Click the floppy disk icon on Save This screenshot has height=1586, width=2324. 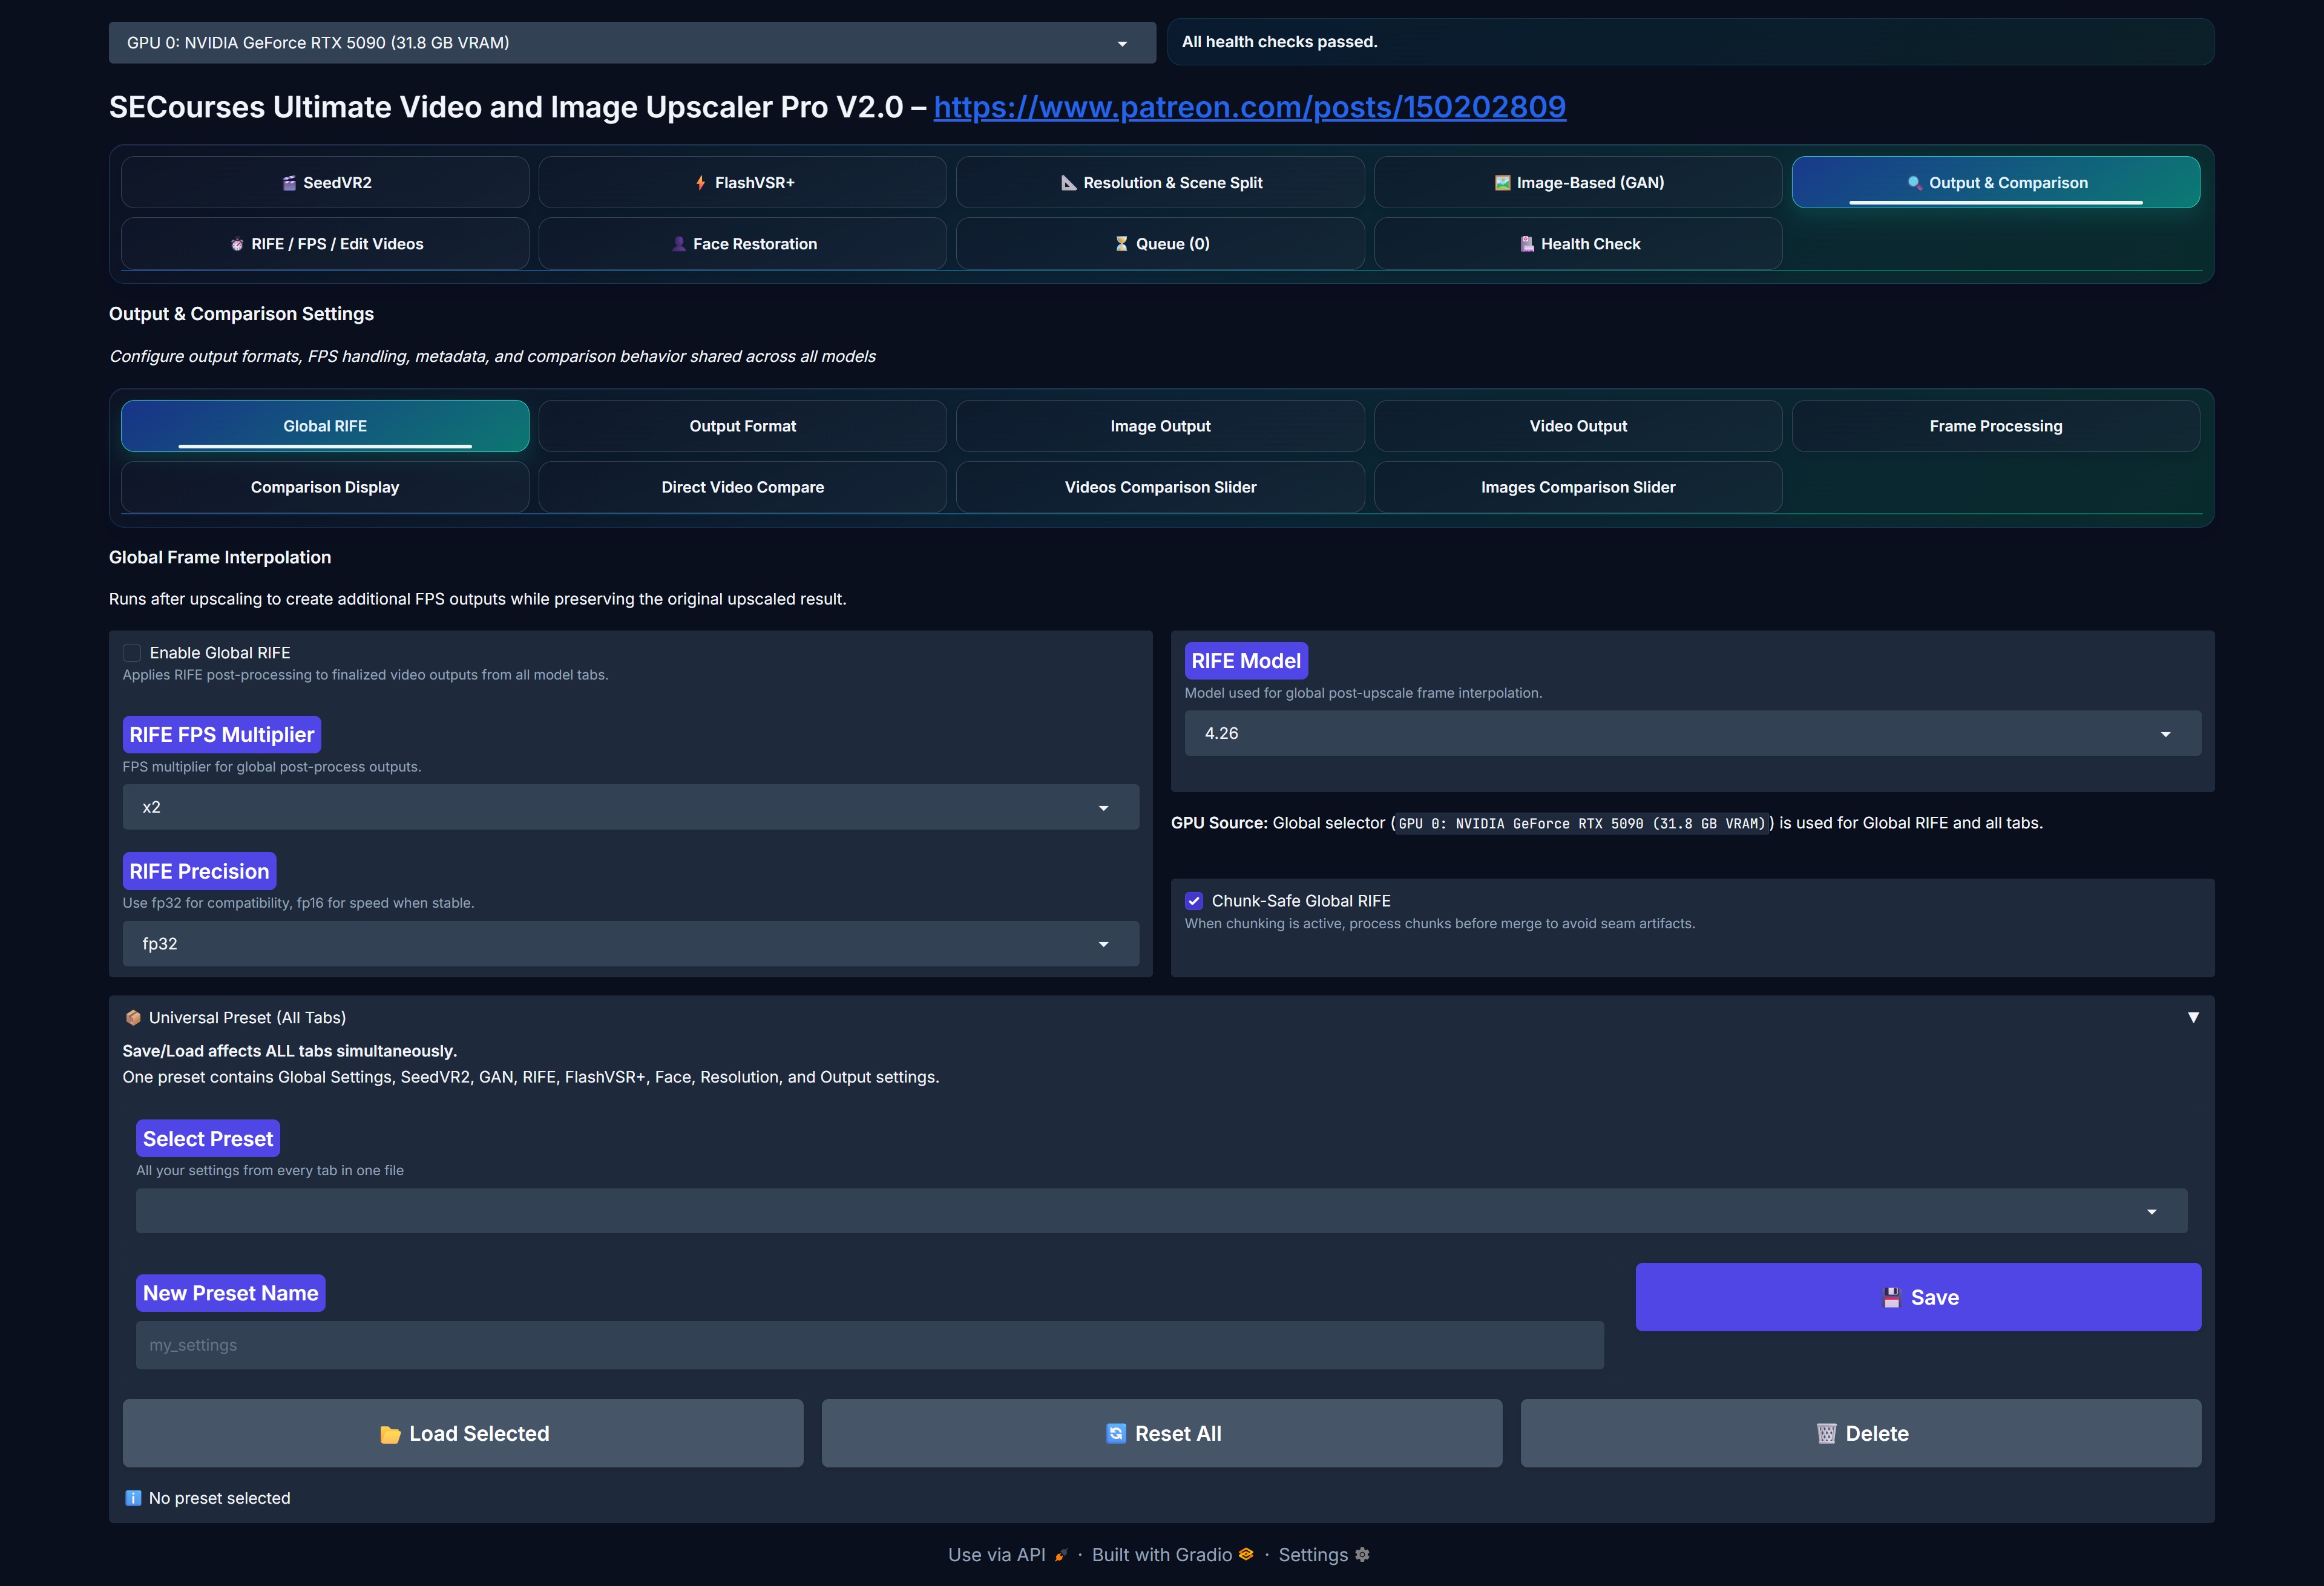[1891, 1298]
